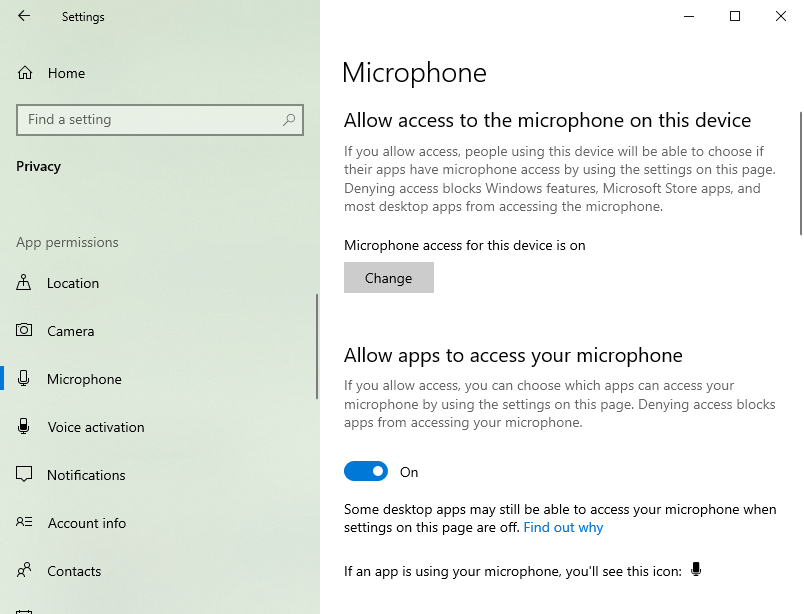Image resolution: width=804 pixels, height=614 pixels.
Task: Click 'Allow apps to access your microphone' heading
Action: (x=513, y=355)
